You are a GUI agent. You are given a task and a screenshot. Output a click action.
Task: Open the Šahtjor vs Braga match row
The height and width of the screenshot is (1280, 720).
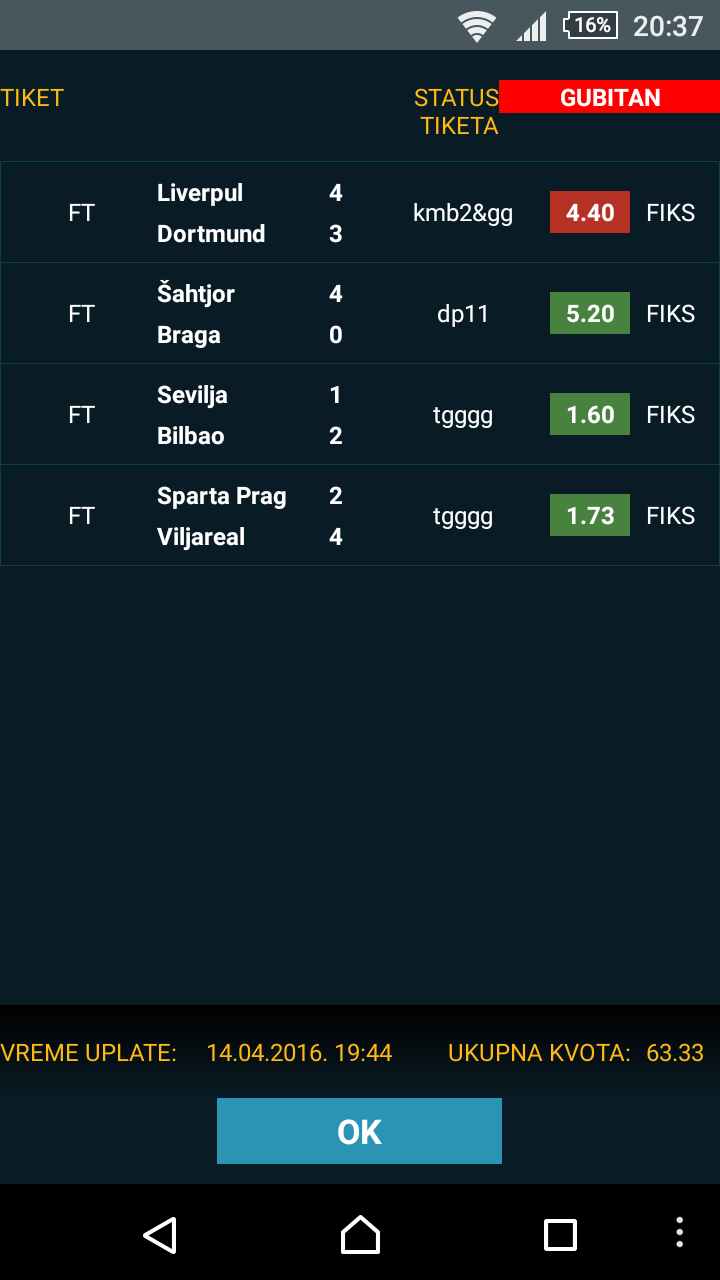point(360,313)
